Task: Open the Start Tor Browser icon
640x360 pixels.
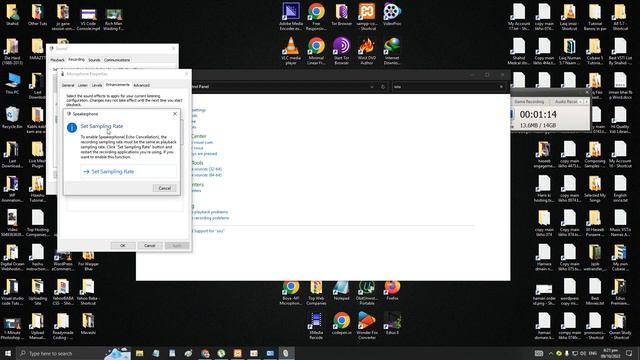Action: [342, 51]
